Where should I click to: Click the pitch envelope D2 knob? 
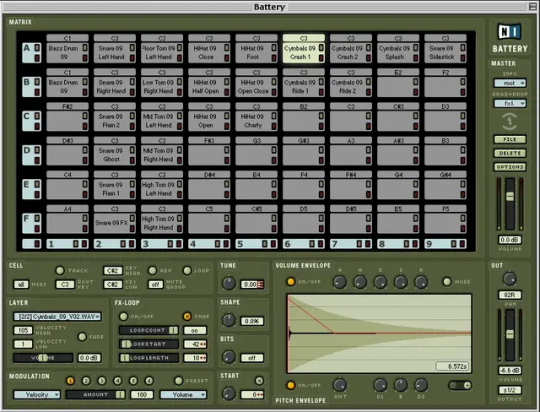421,385
